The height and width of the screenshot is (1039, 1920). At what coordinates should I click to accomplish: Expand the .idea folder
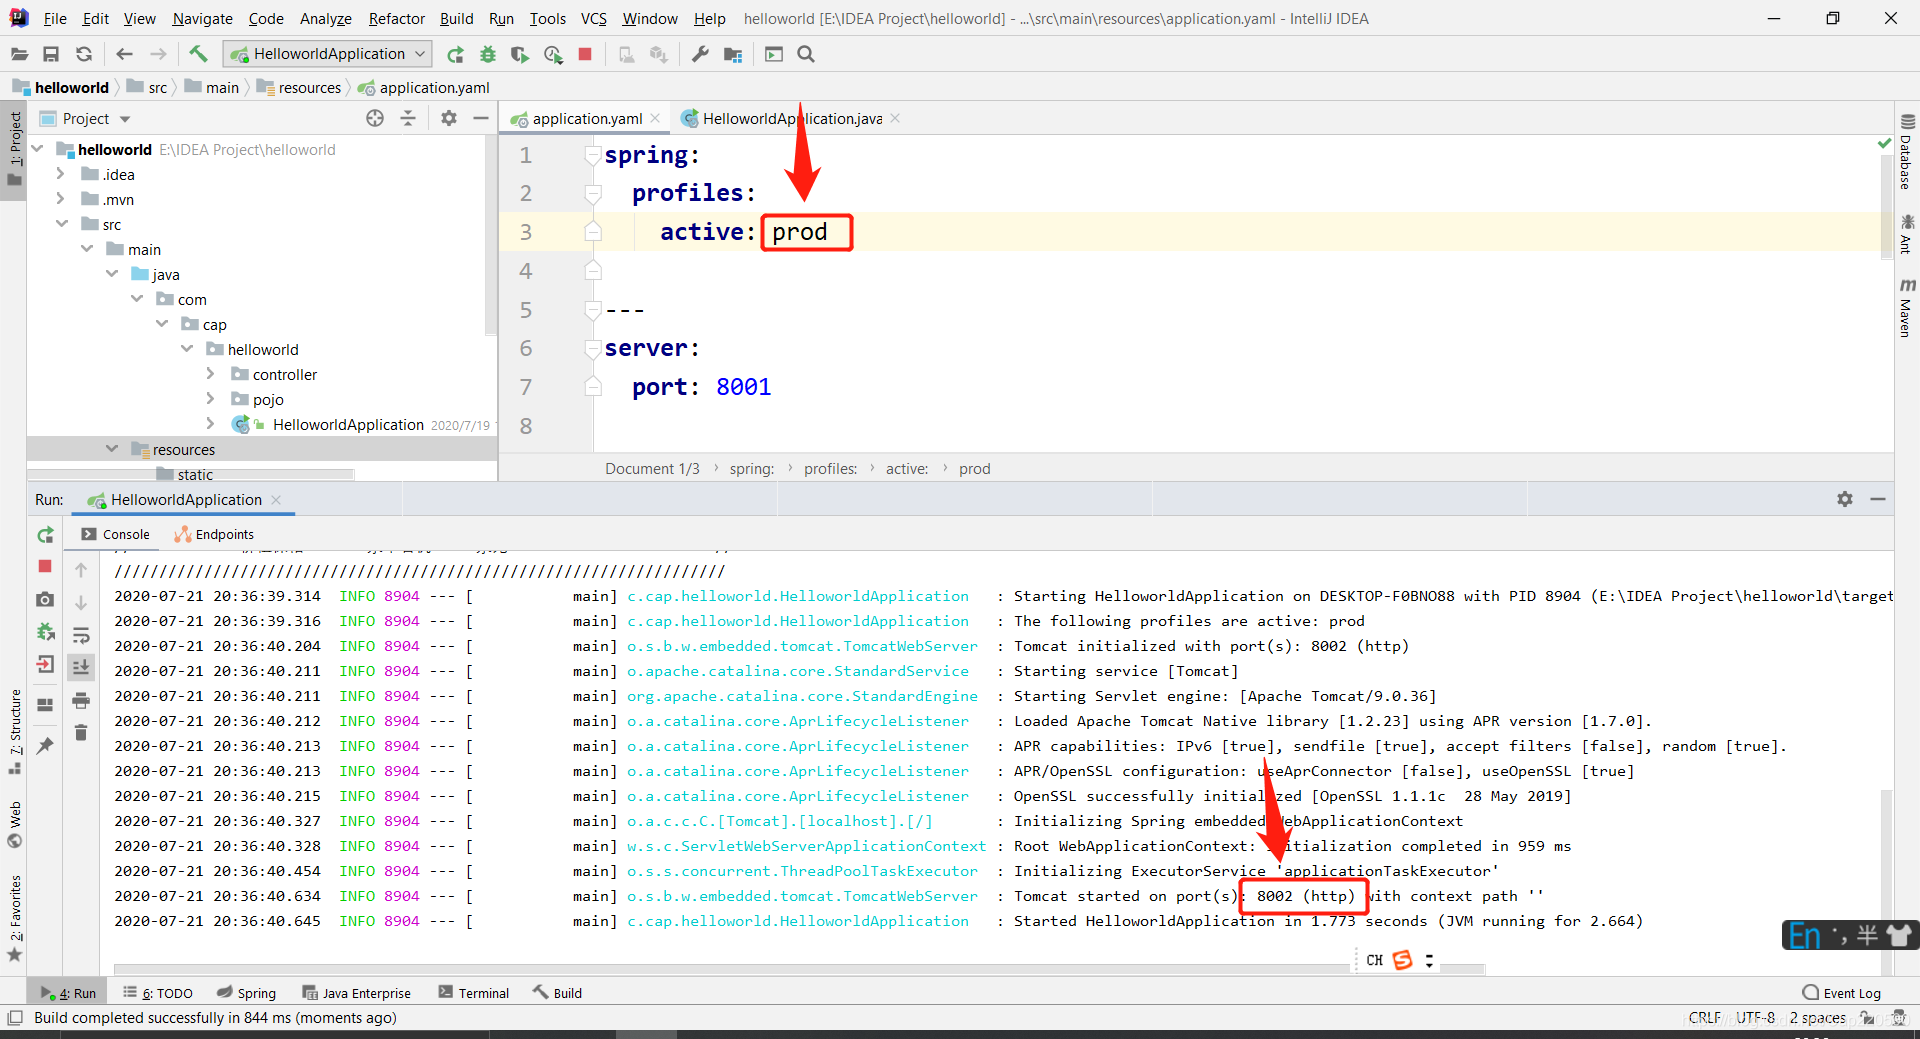pos(61,174)
